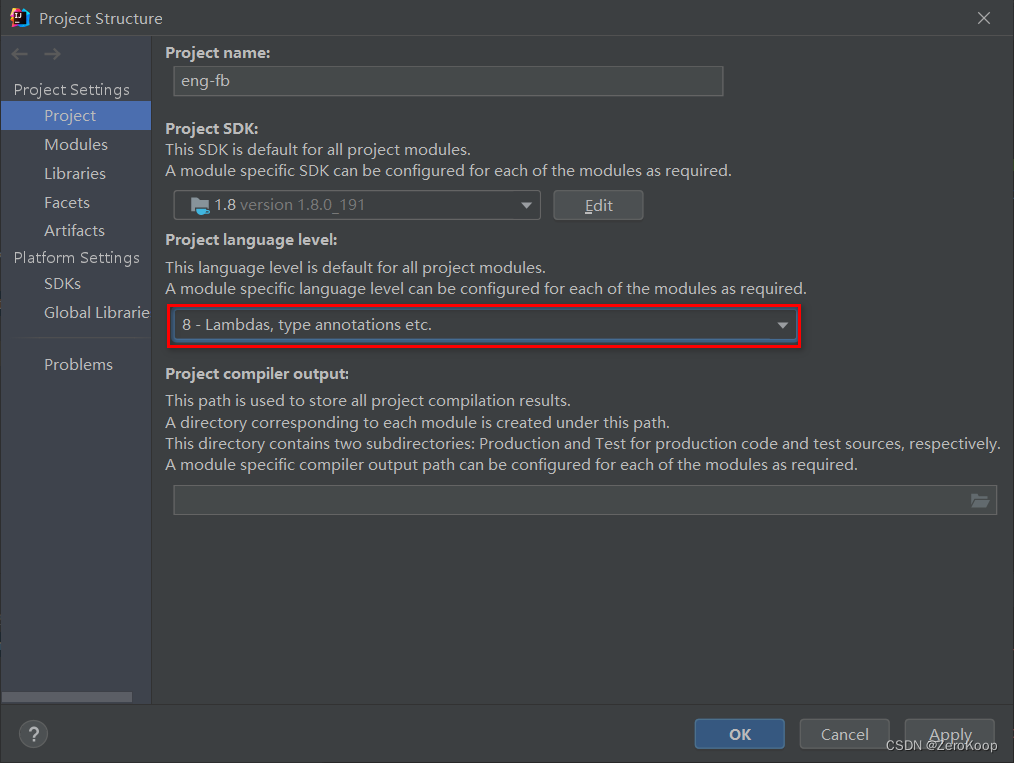This screenshot has height=763, width=1014.
Task: Click the IntelliJ logo in the title bar
Action: point(20,17)
